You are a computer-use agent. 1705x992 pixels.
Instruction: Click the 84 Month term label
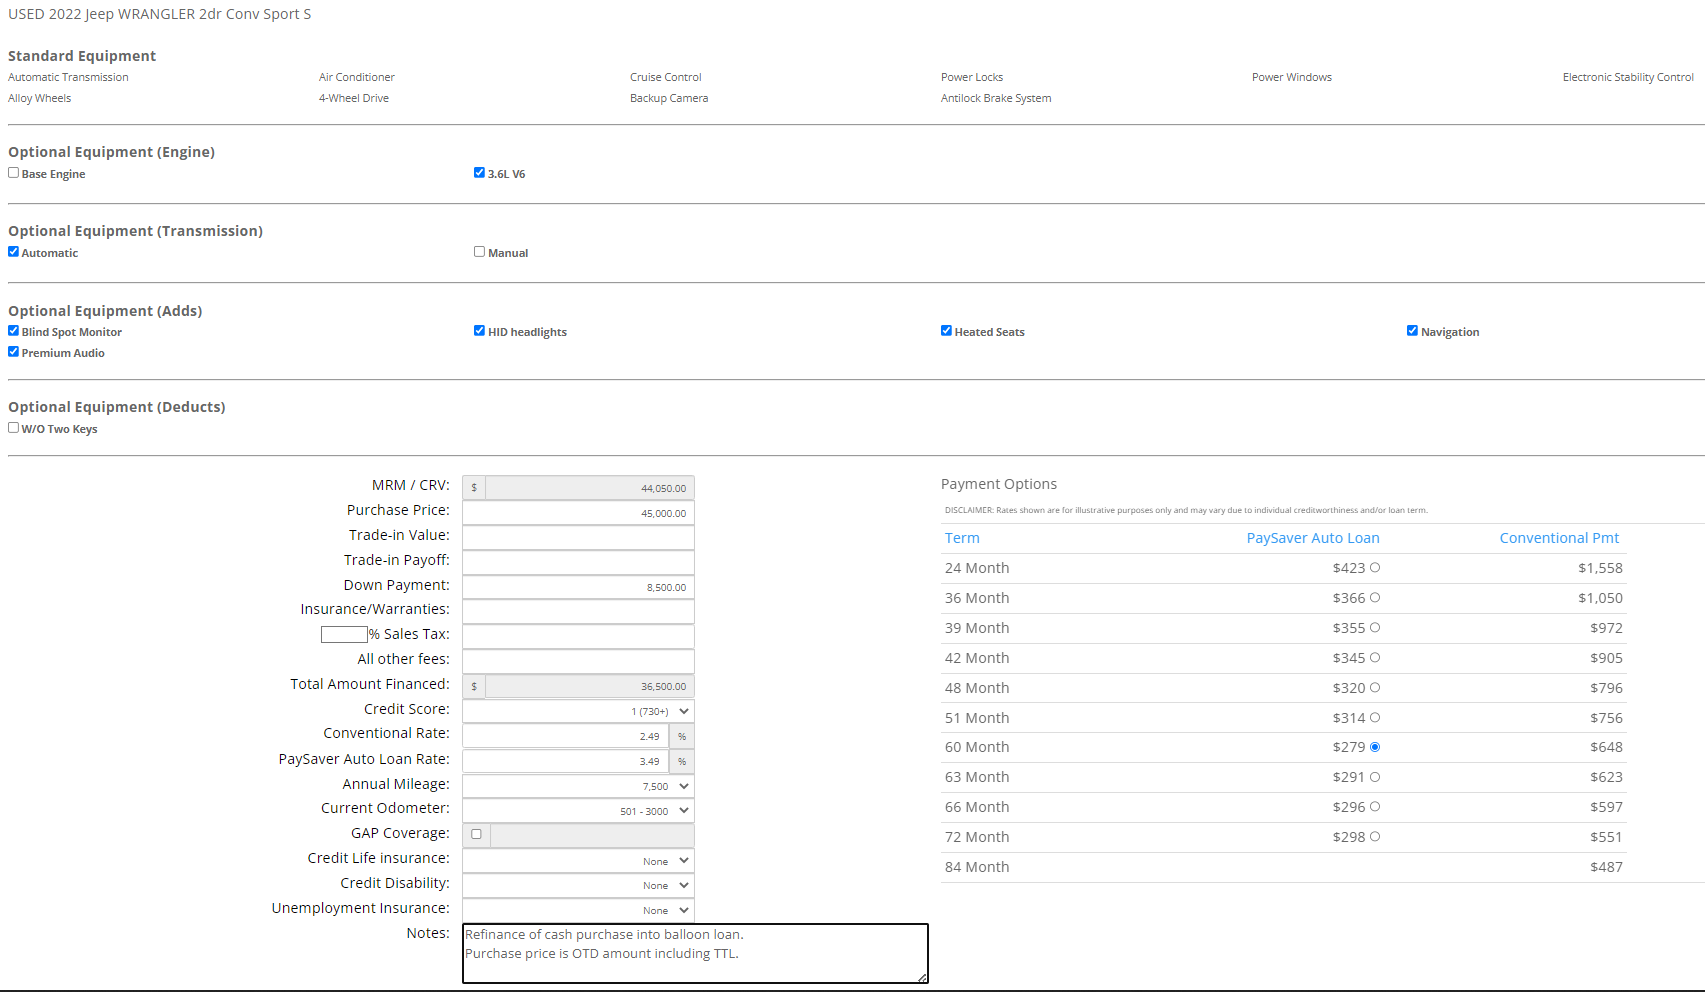tap(977, 867)
